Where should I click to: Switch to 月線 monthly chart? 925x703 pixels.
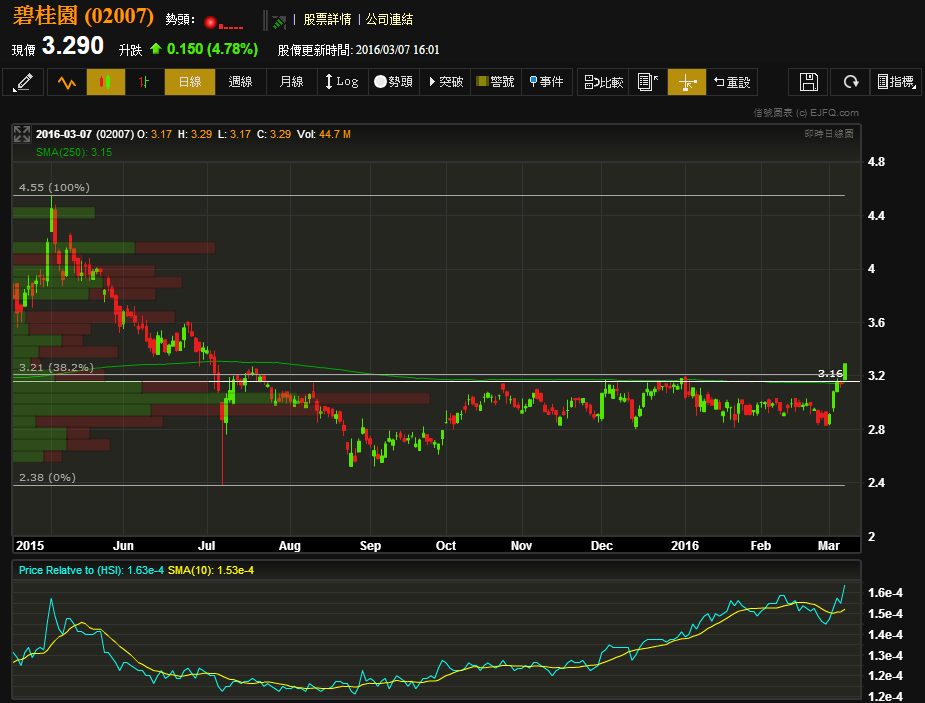pos(291,82)
